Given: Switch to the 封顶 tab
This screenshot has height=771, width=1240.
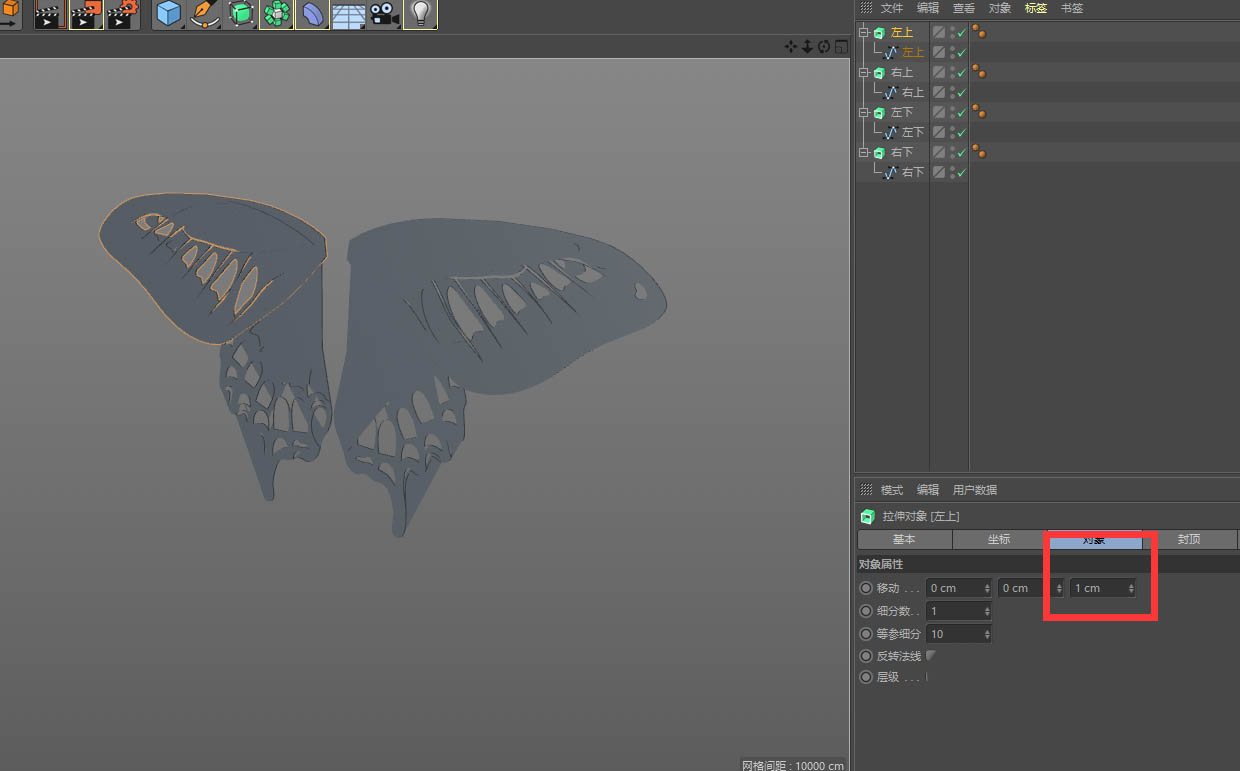Looking at the screenshot, I should click(1189, 539).
